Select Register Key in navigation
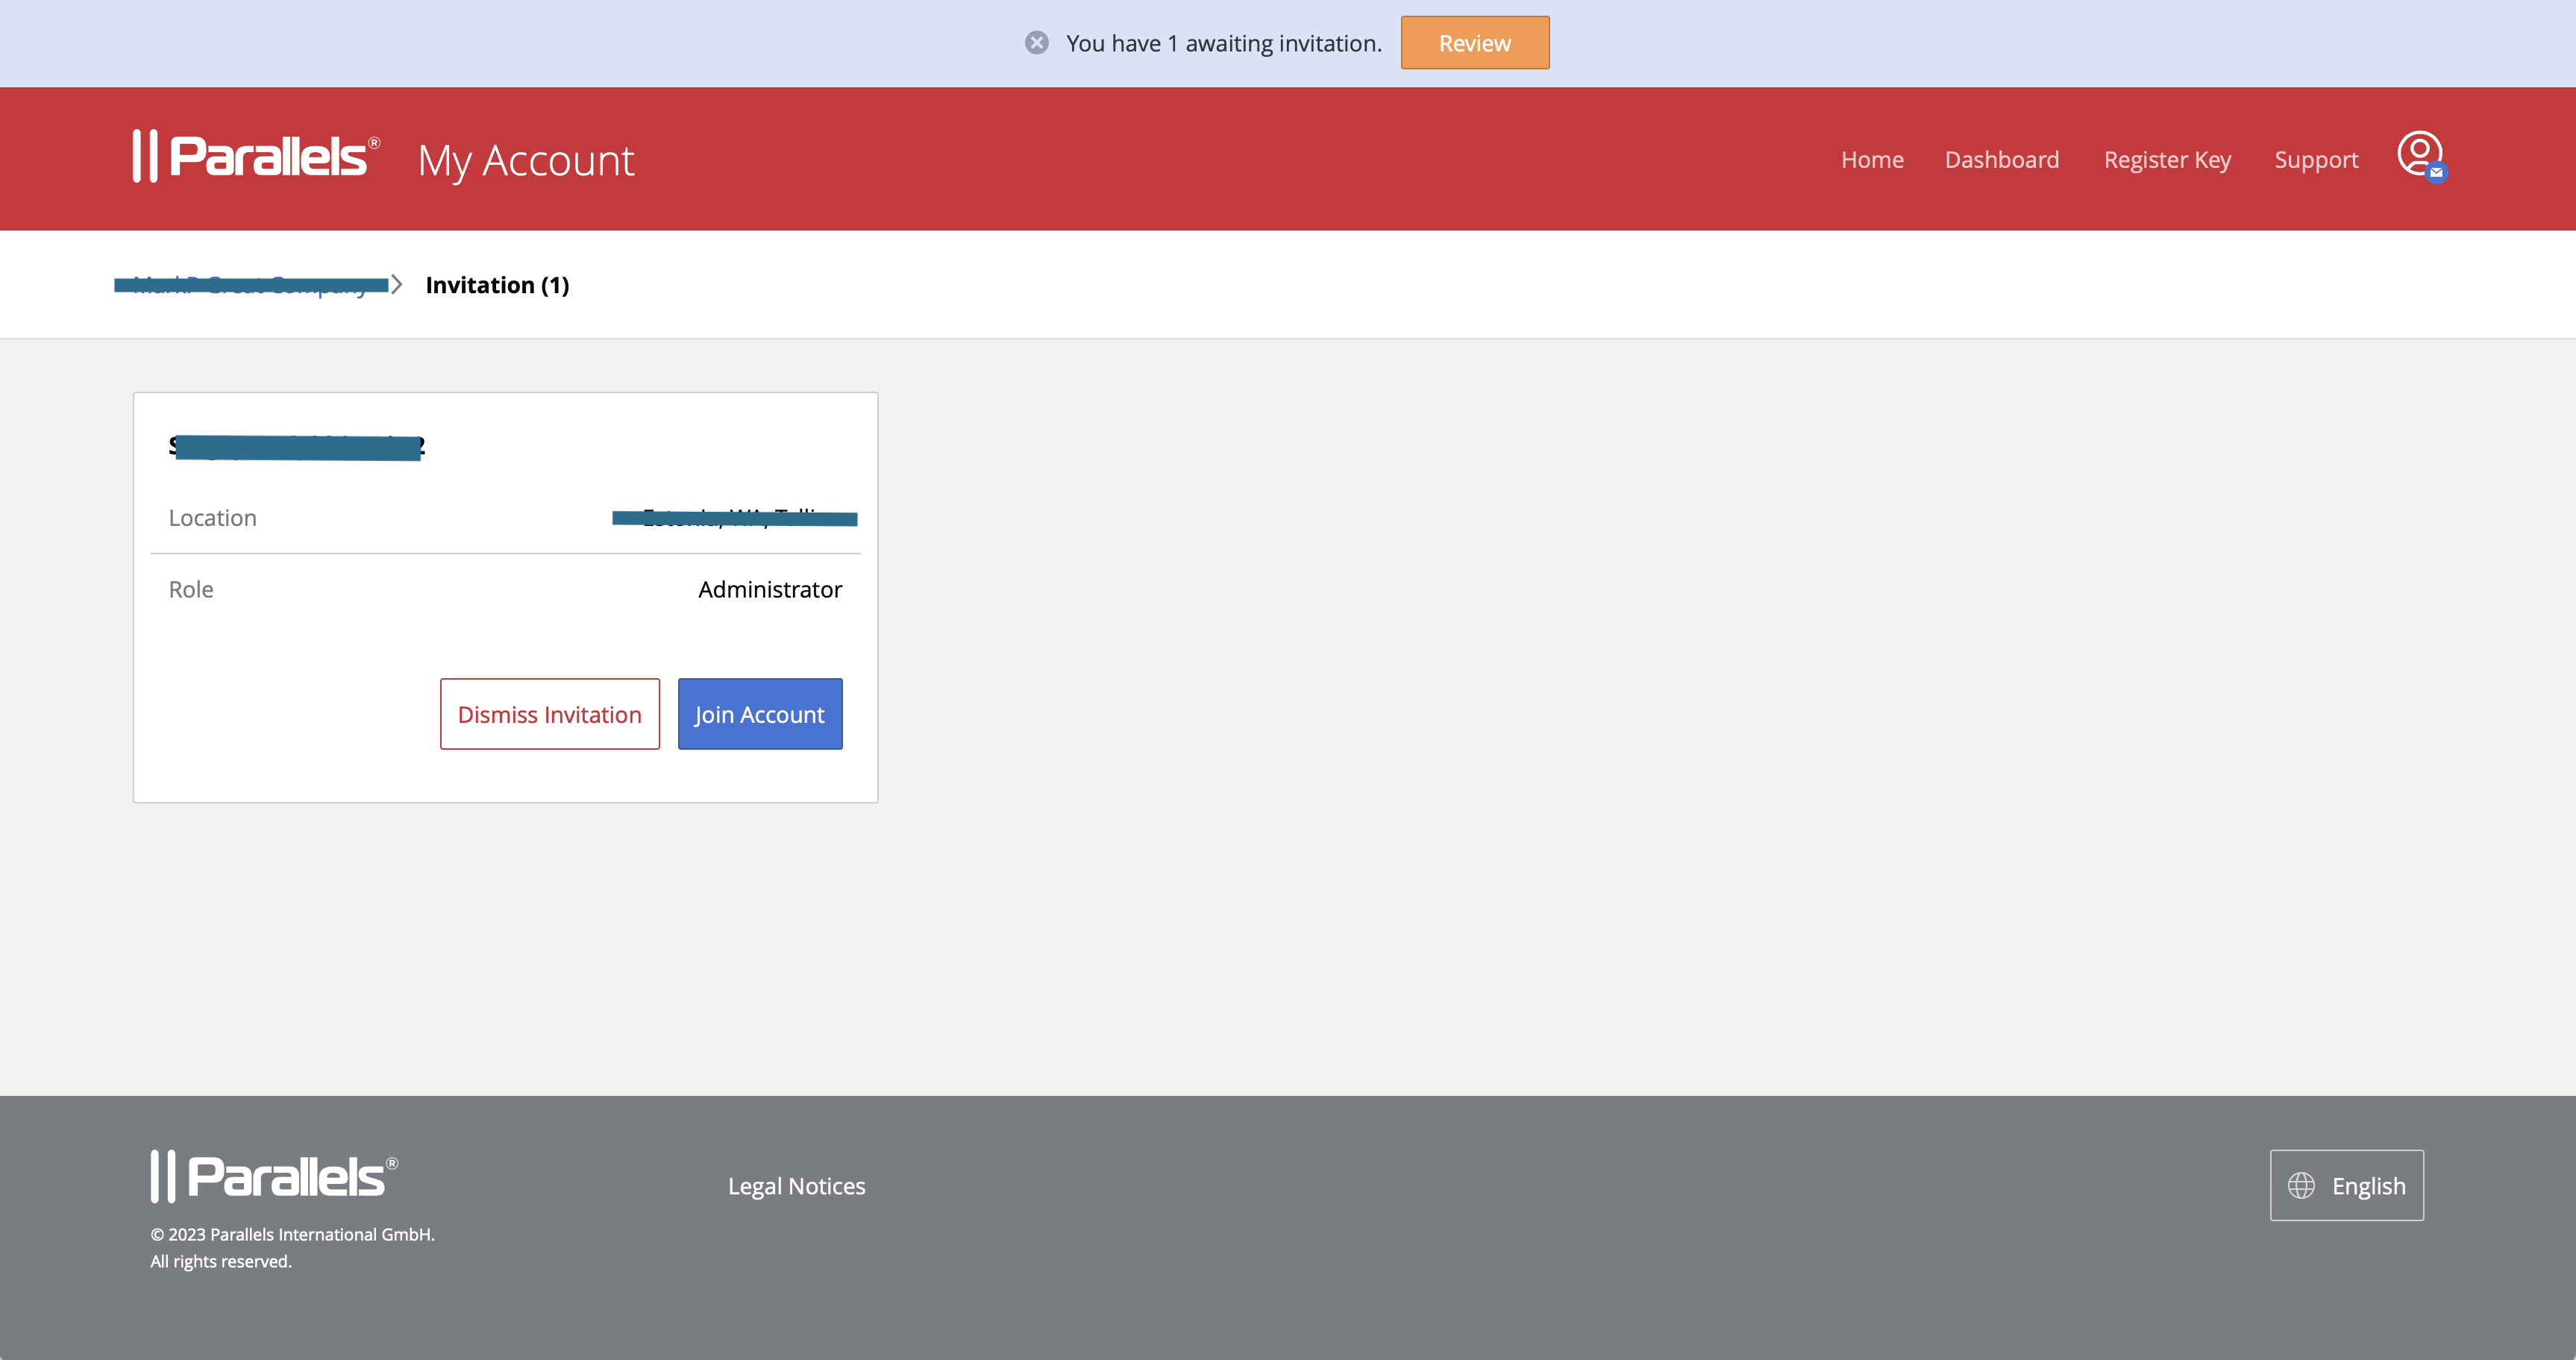This screenshot has height=1360, width=2576. coord(2167,160)
